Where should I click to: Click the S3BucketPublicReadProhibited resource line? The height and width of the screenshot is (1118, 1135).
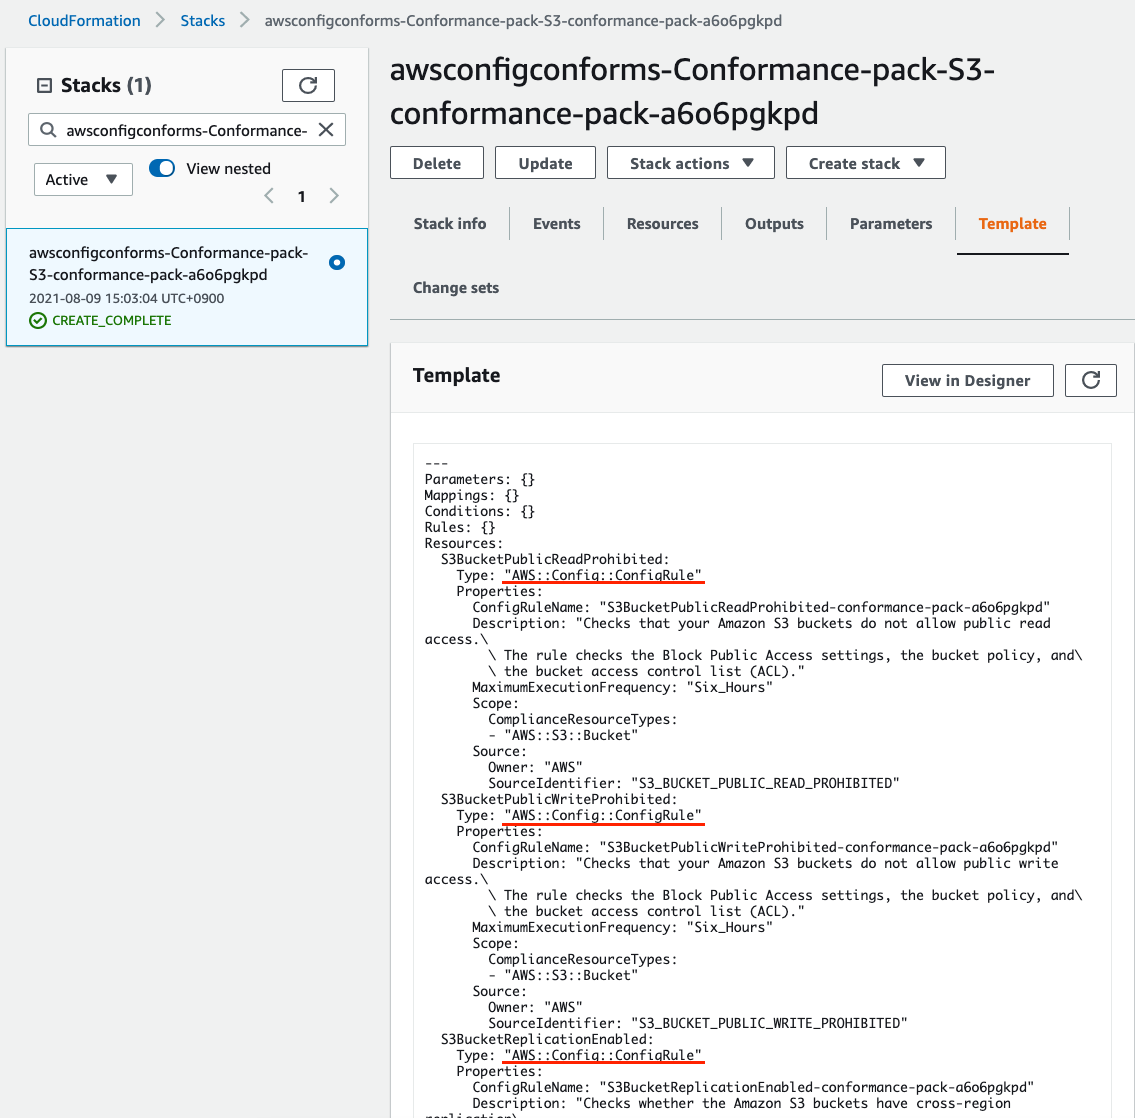click(555, 559)
